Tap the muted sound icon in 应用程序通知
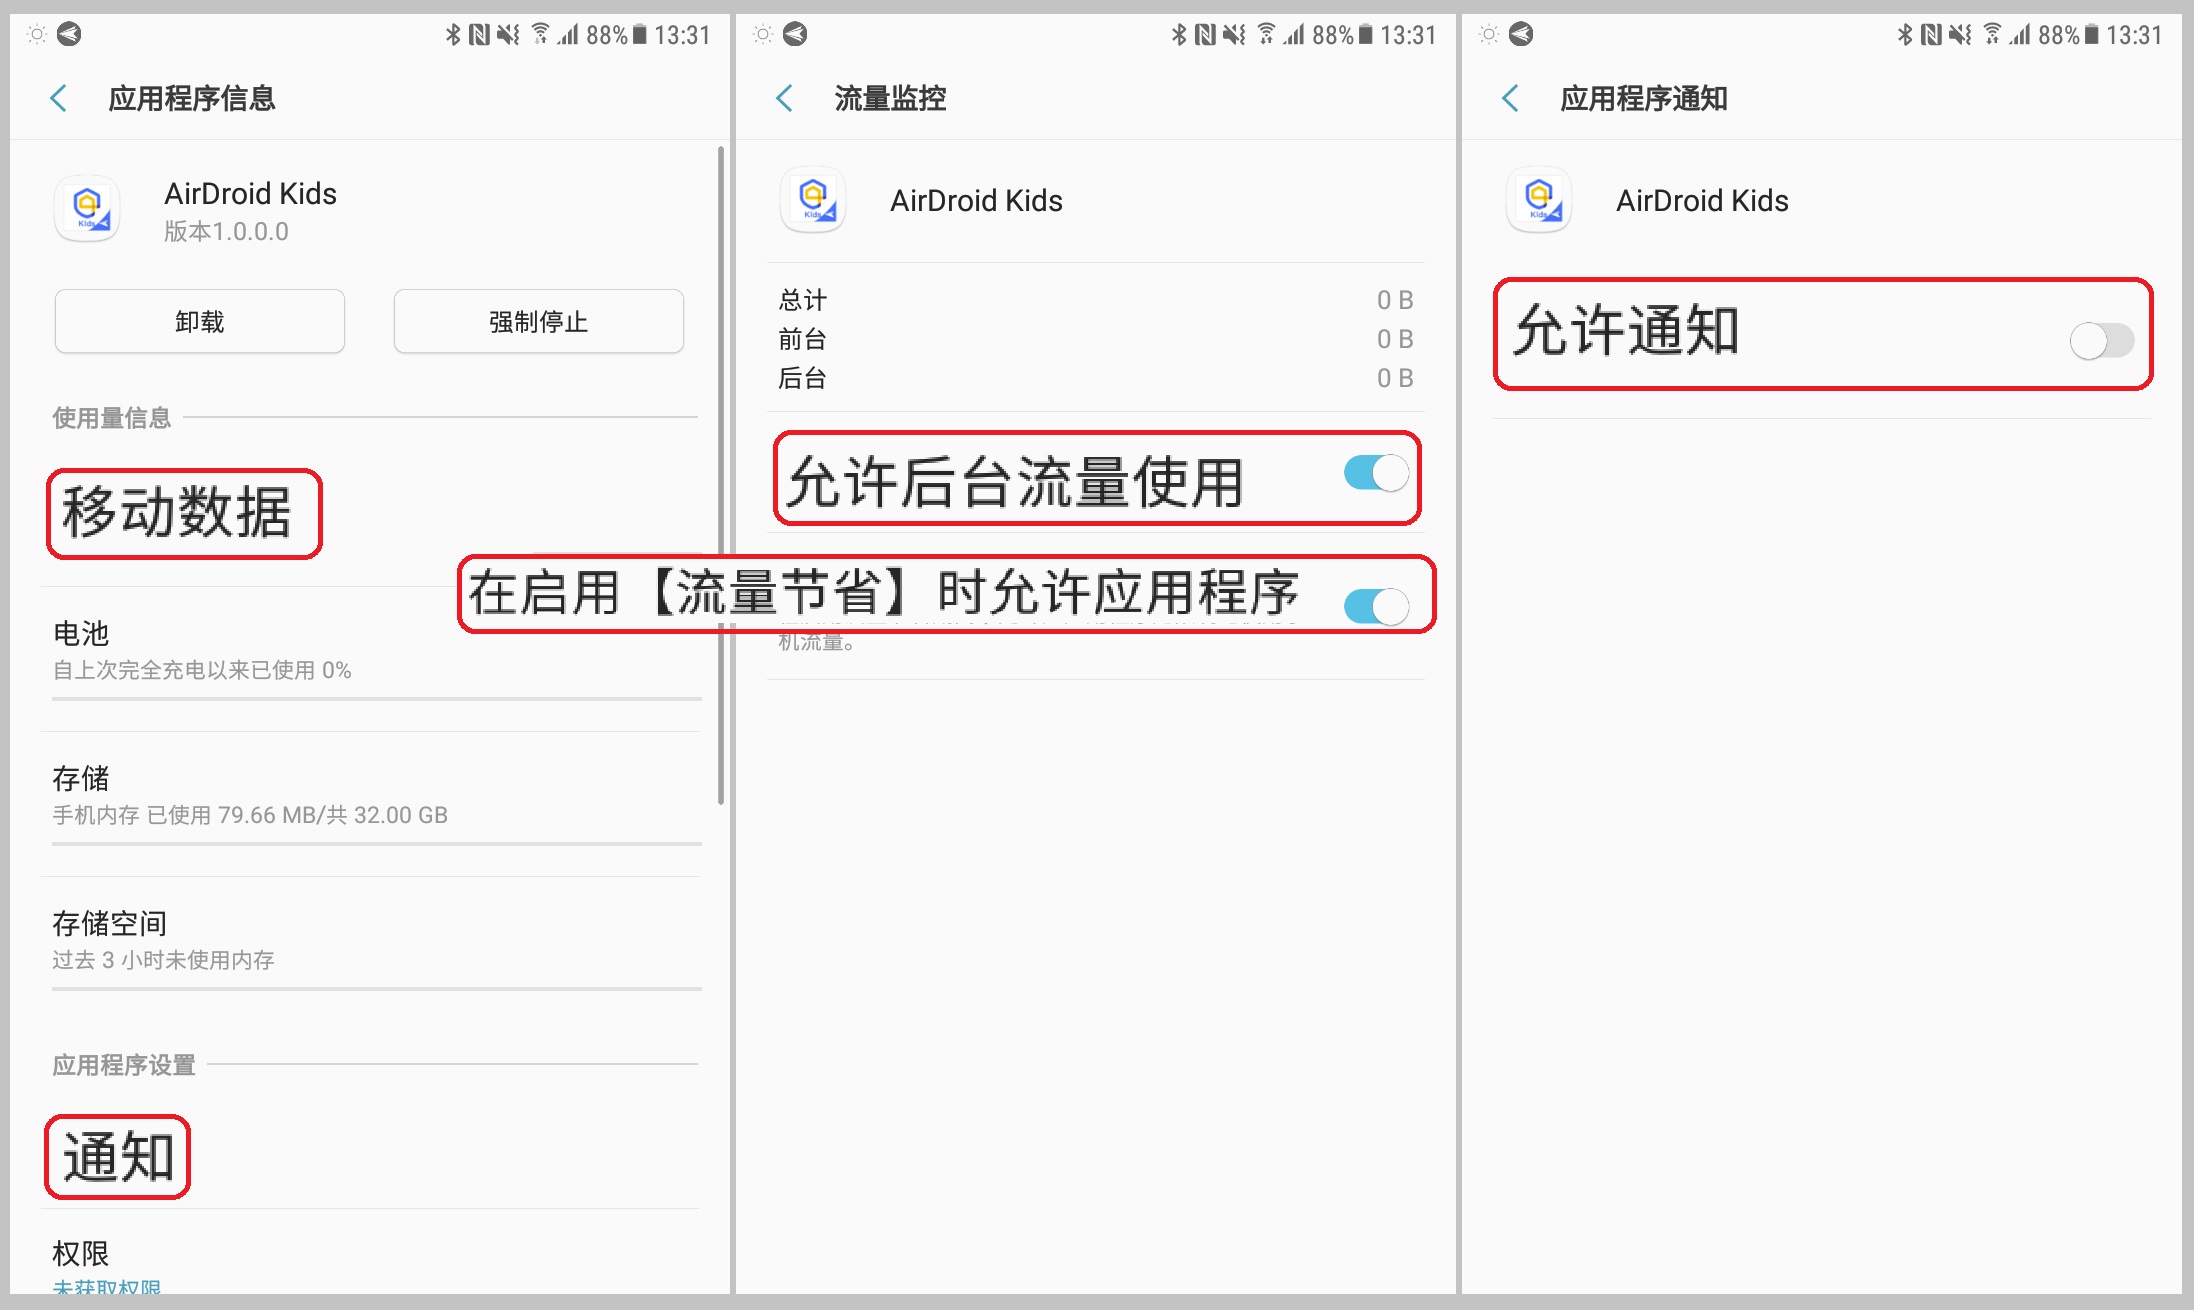This screenshot has height=1310, width=2194. [x=1960, y=35]
